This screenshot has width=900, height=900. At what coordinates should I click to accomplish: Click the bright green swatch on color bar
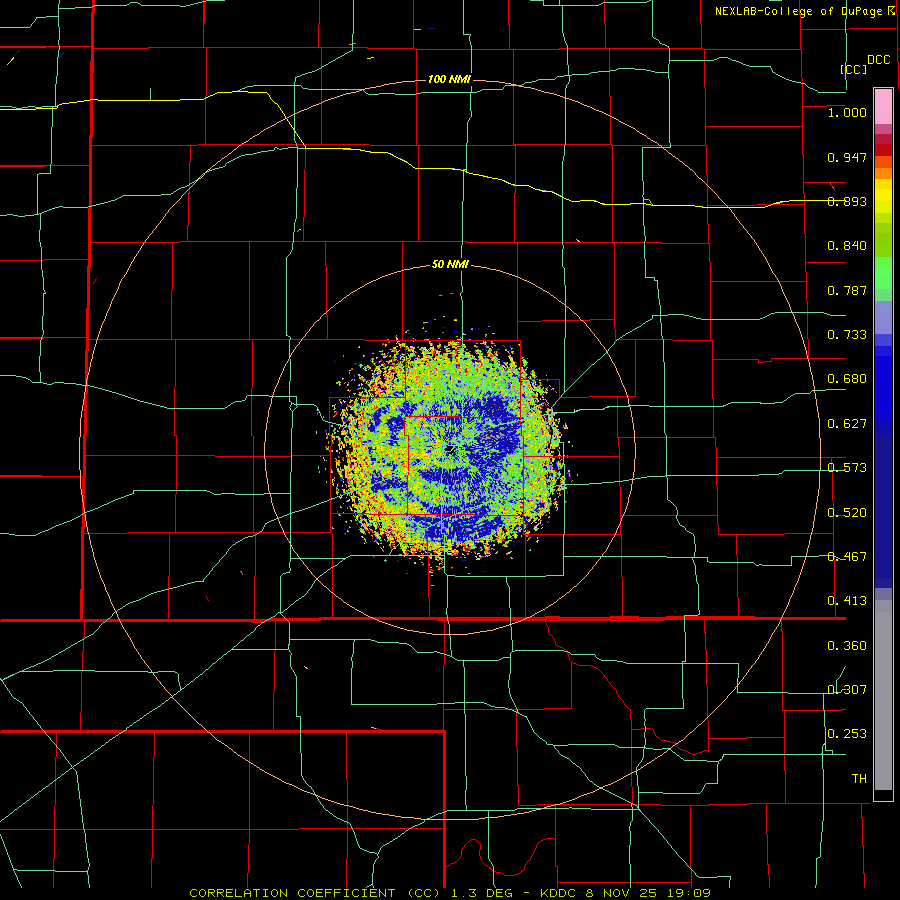[x=883, y=273]
